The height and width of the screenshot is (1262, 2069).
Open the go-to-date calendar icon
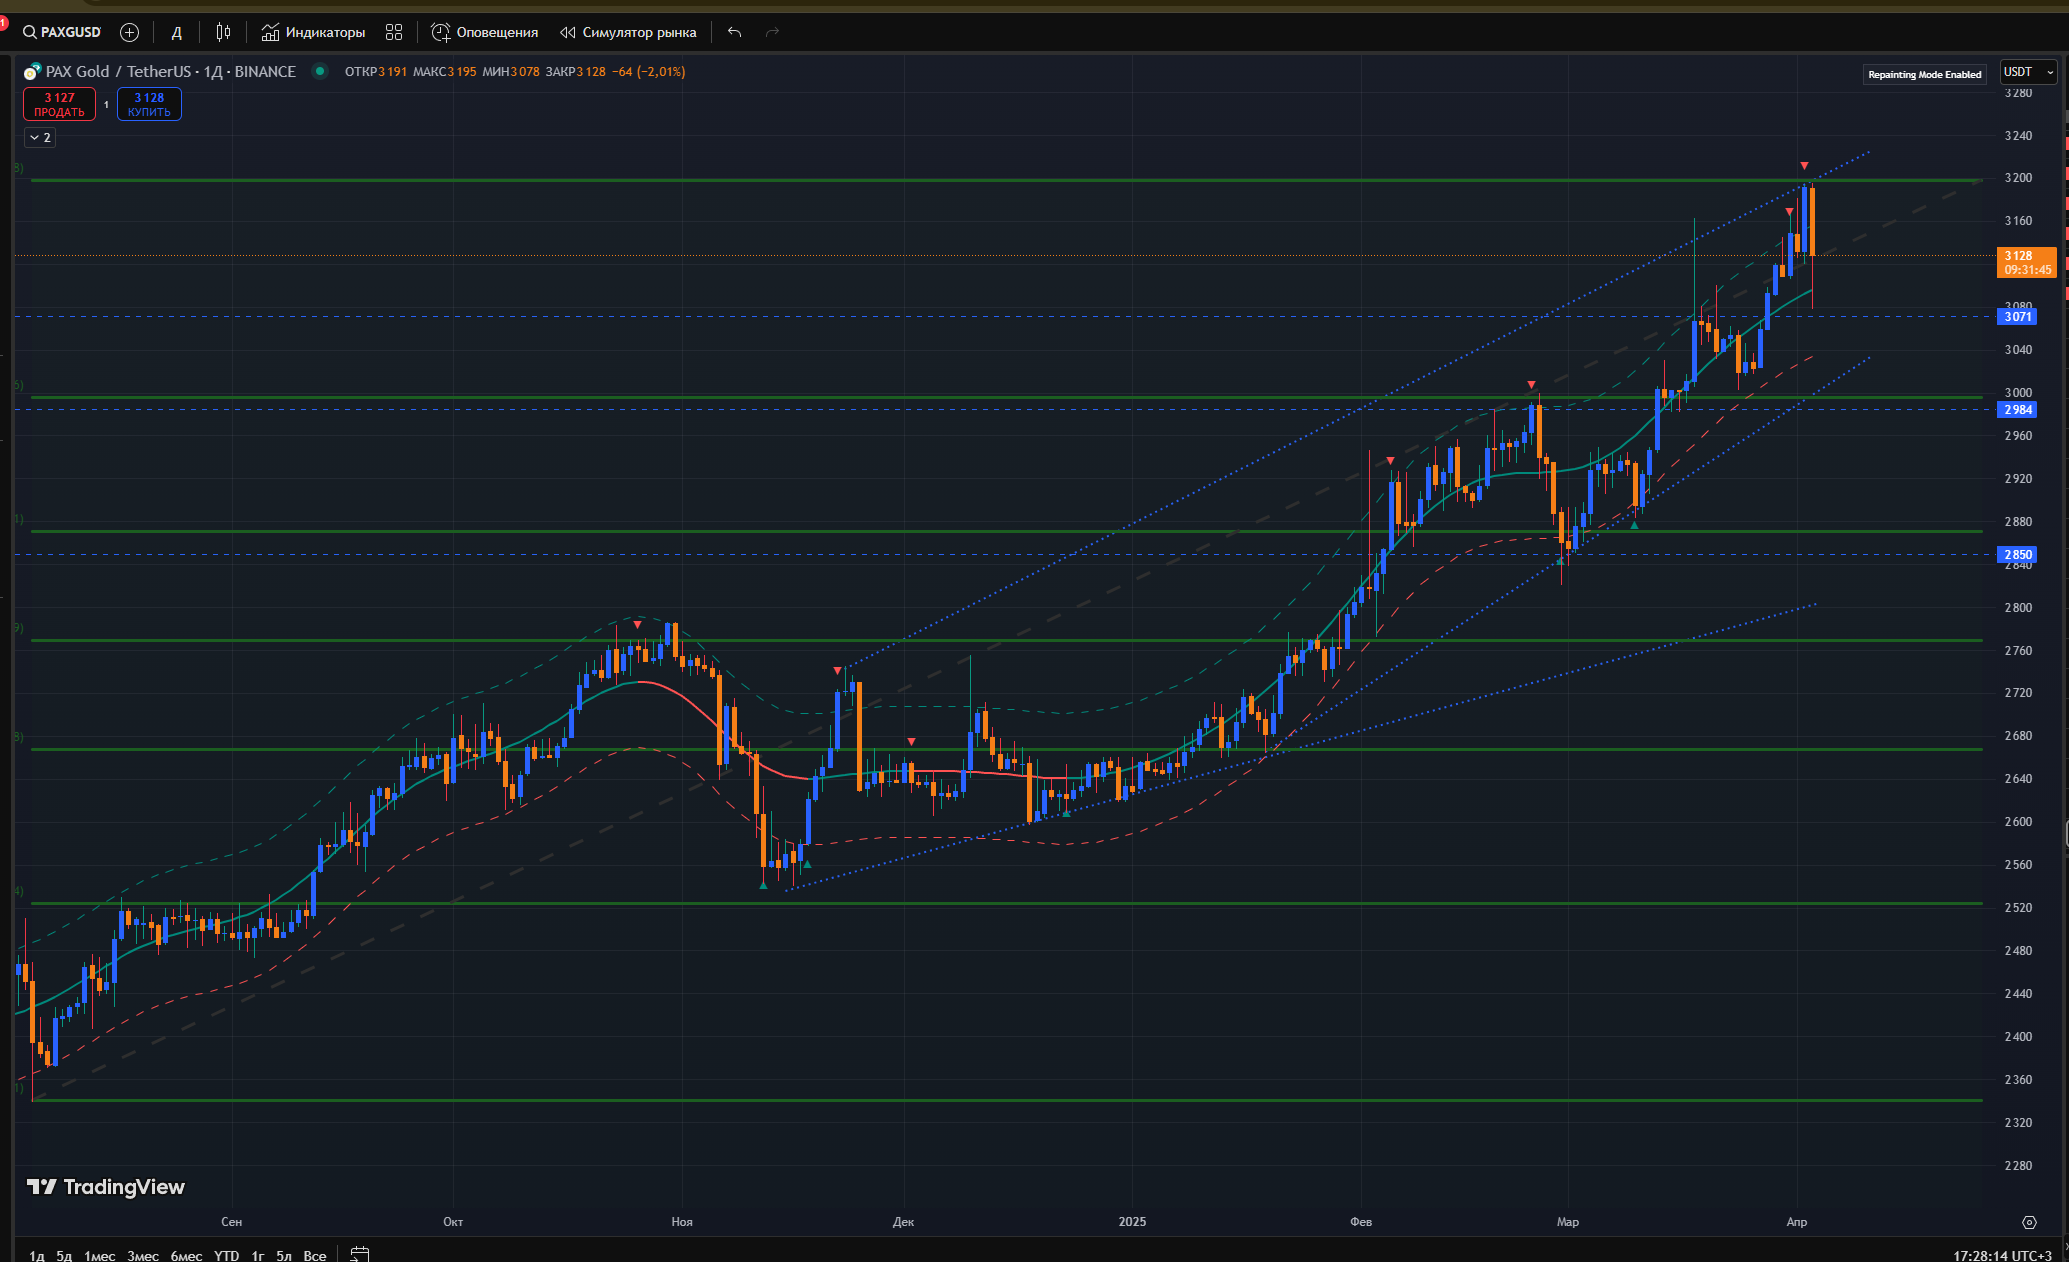[x=360, y=1254]
